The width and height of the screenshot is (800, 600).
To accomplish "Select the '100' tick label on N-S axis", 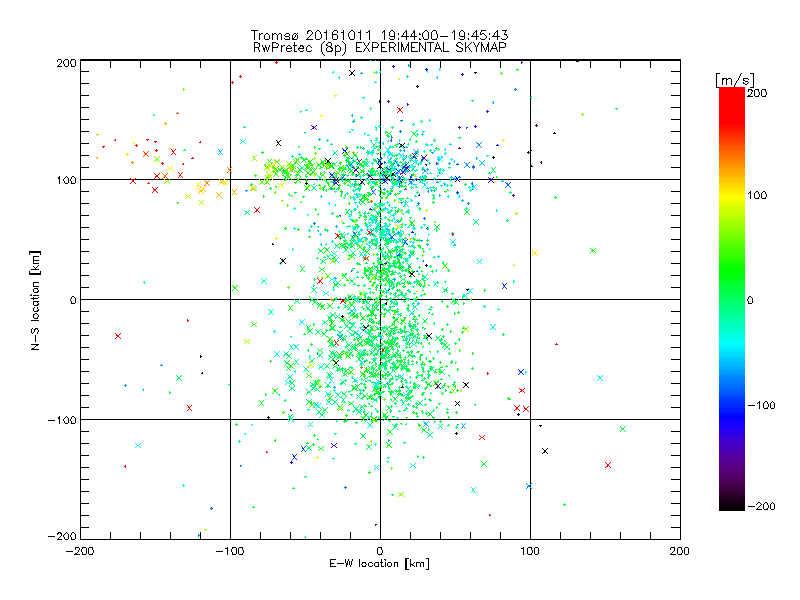I will tap(66, 180).
